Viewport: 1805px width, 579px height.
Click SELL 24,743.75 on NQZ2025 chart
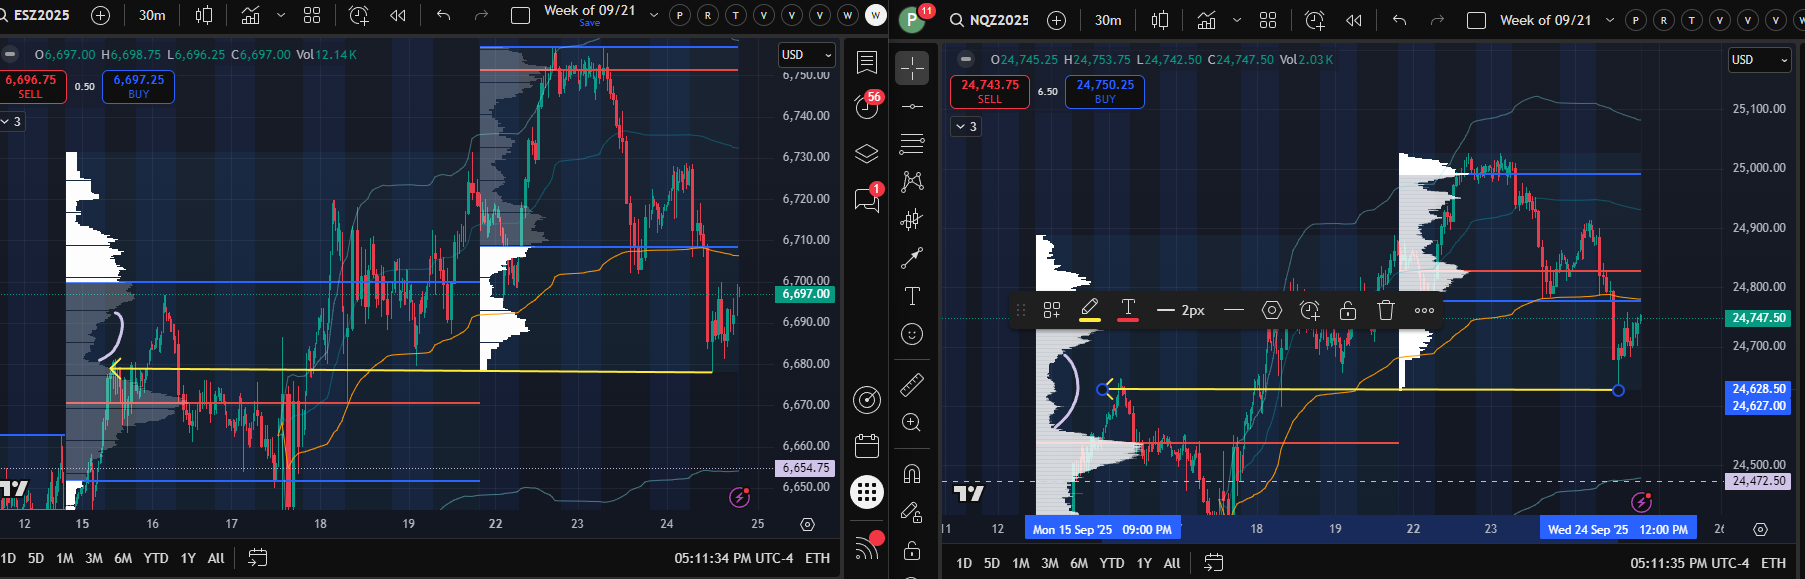click(989, 92)
